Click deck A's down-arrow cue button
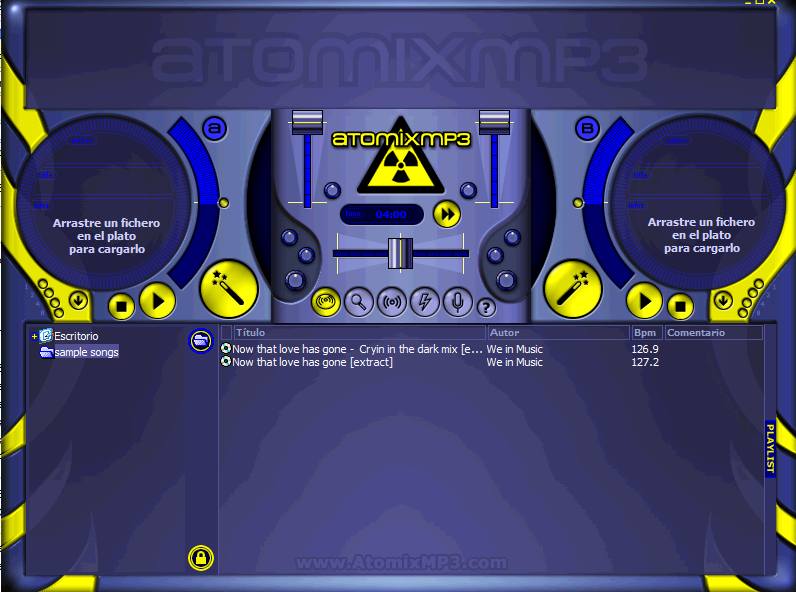Viewport: 796px width, 592px height. coord(78,301)
